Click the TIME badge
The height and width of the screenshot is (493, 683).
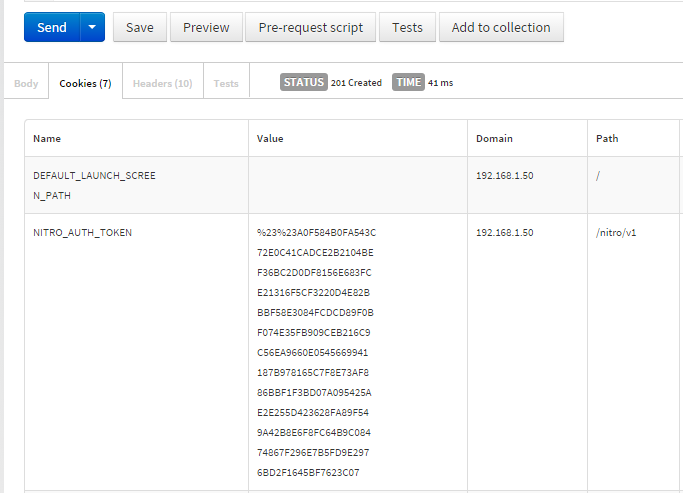click(x=408, y=82)
